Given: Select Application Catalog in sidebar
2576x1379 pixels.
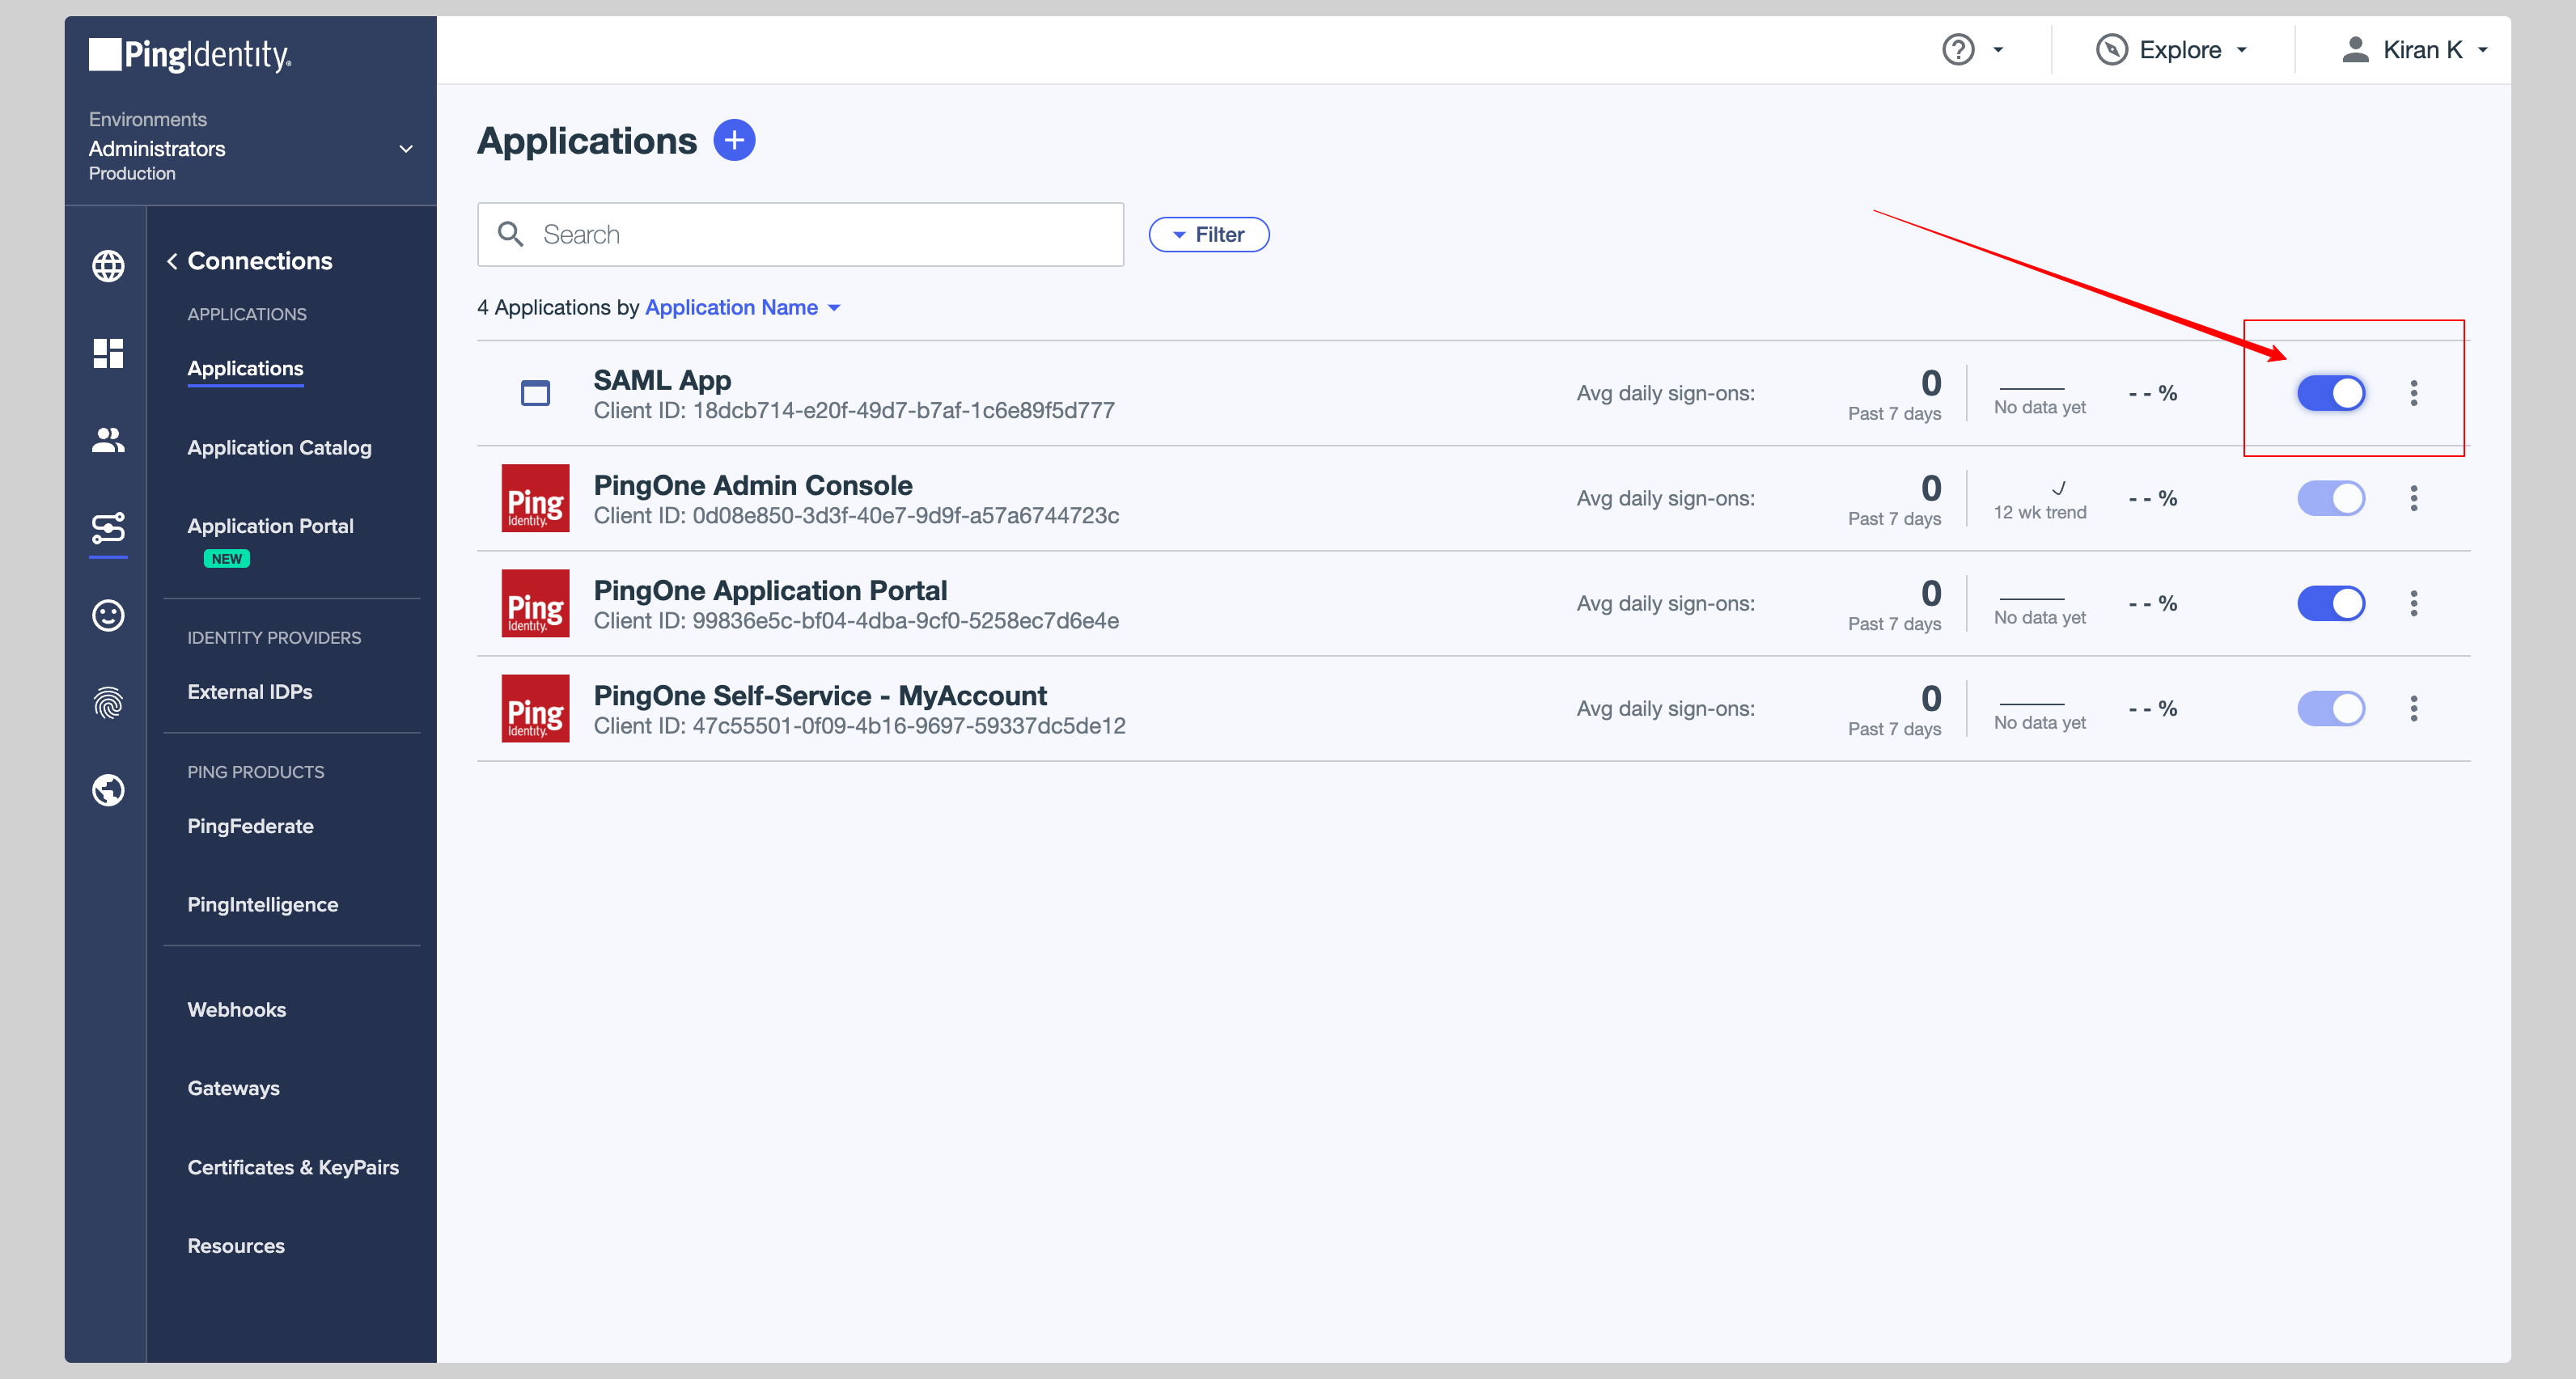Looking at the screenshot, I should 280,447.
